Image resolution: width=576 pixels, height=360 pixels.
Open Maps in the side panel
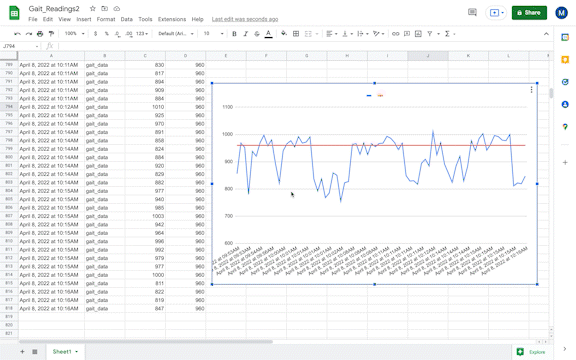coord(565,127)
